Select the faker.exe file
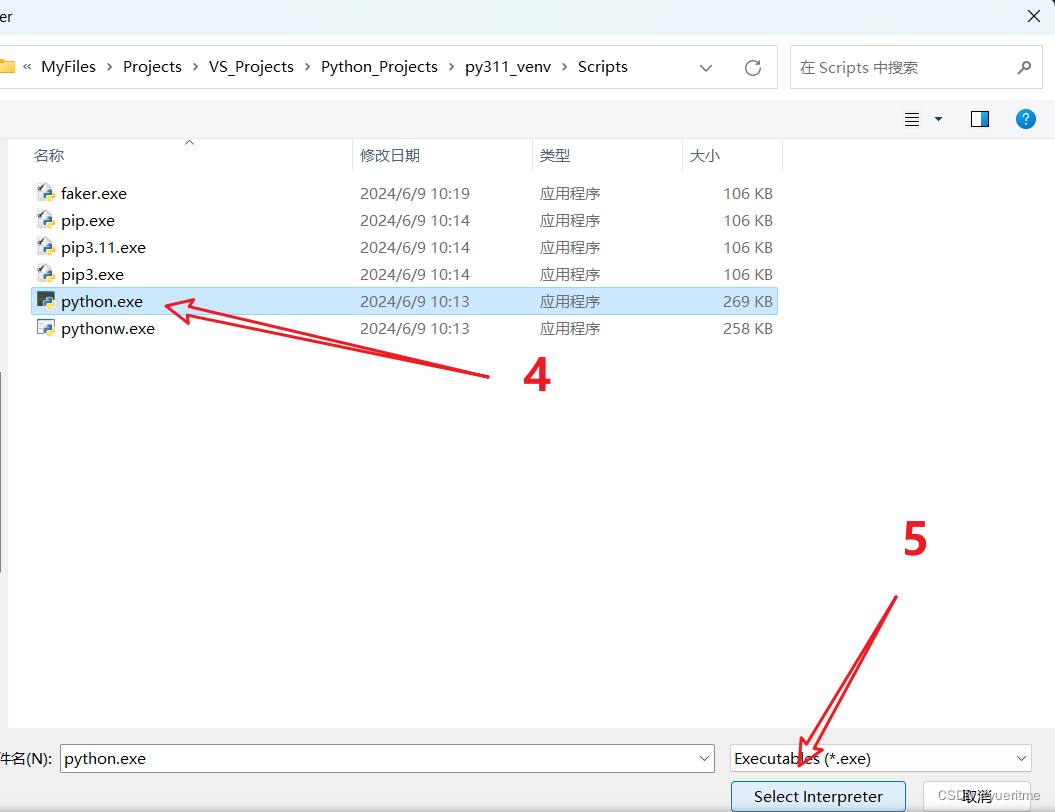This screenshot has height=812, width=1055. point(90,193)
